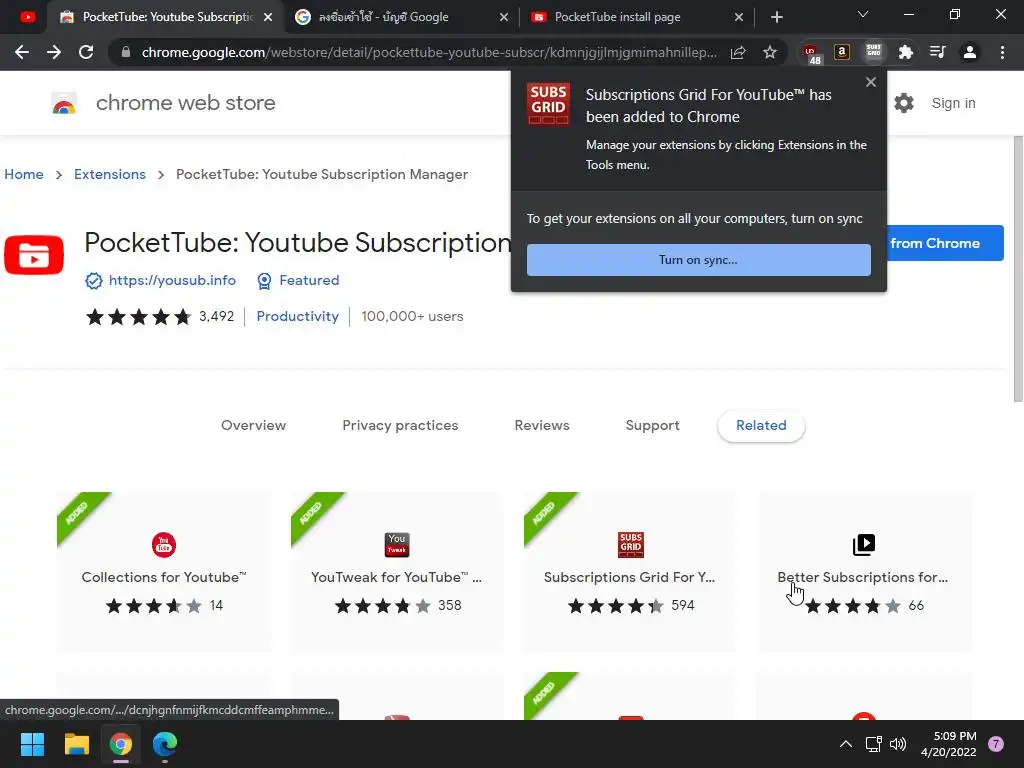Click the Better Subscriptions card icon
1024x768 pixels.
[x=864, y=545]
